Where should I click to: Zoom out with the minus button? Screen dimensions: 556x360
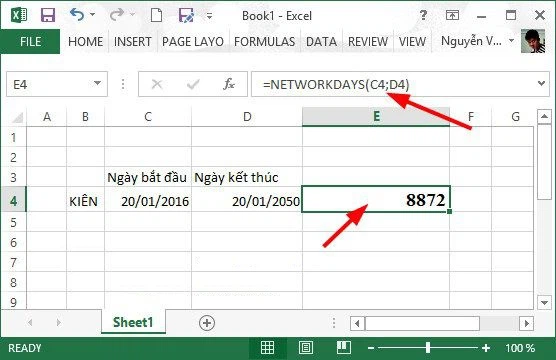pyautogui.click(x=371, y=348)
